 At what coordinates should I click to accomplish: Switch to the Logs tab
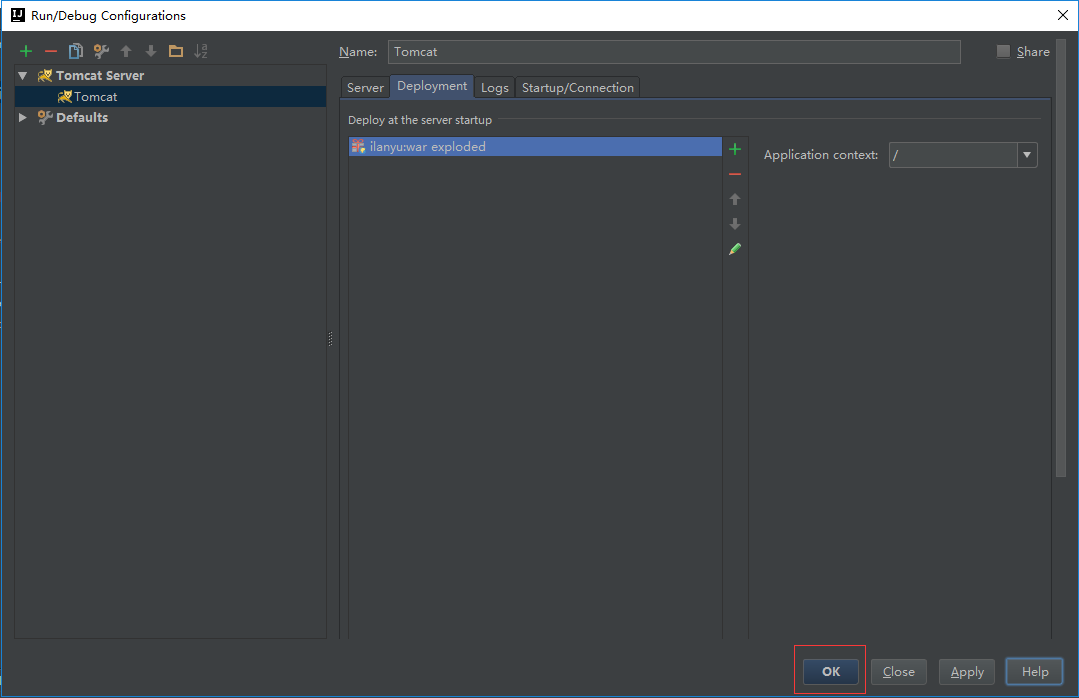494,88
